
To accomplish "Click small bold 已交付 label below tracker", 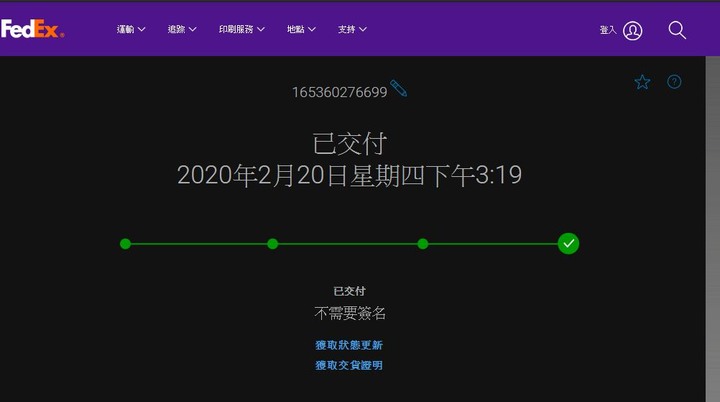I will [349, 291].
